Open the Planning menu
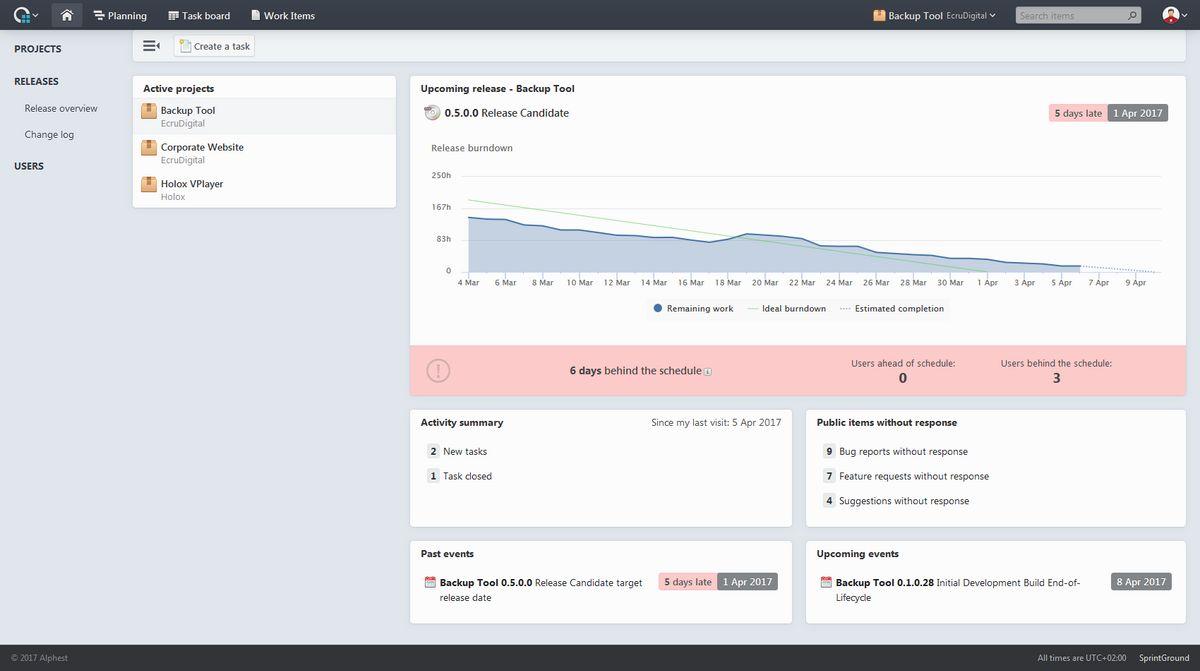The height and width of the screenshot is (671, 1200). click(x=120, y=16)
